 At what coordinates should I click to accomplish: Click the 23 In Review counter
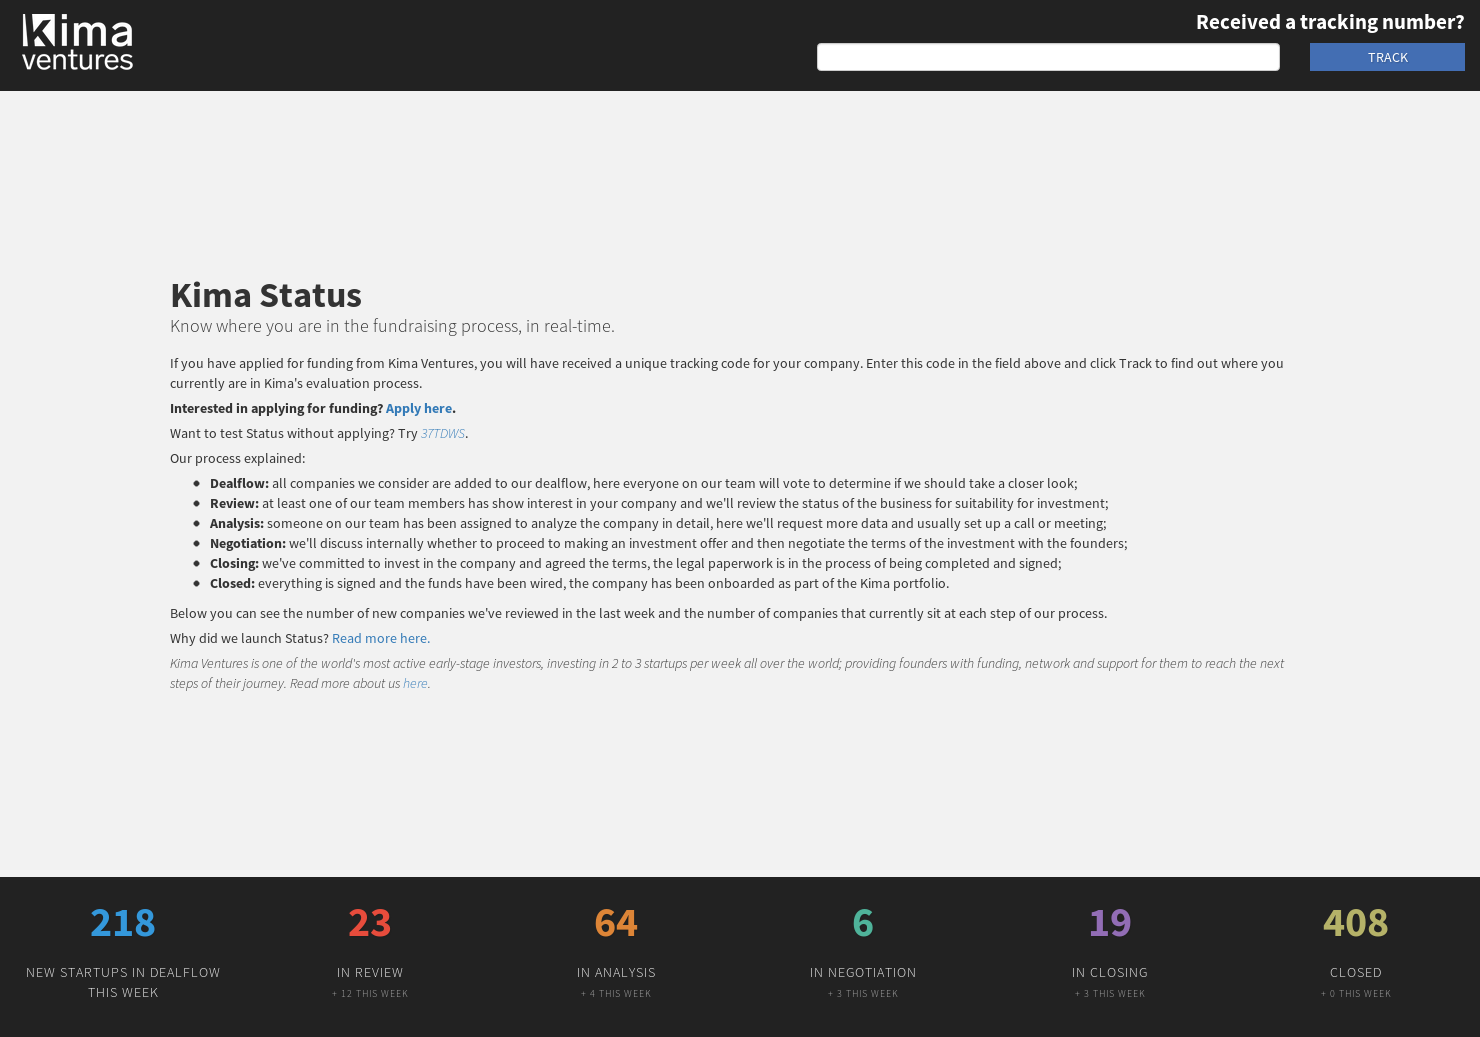pos(369,922)
